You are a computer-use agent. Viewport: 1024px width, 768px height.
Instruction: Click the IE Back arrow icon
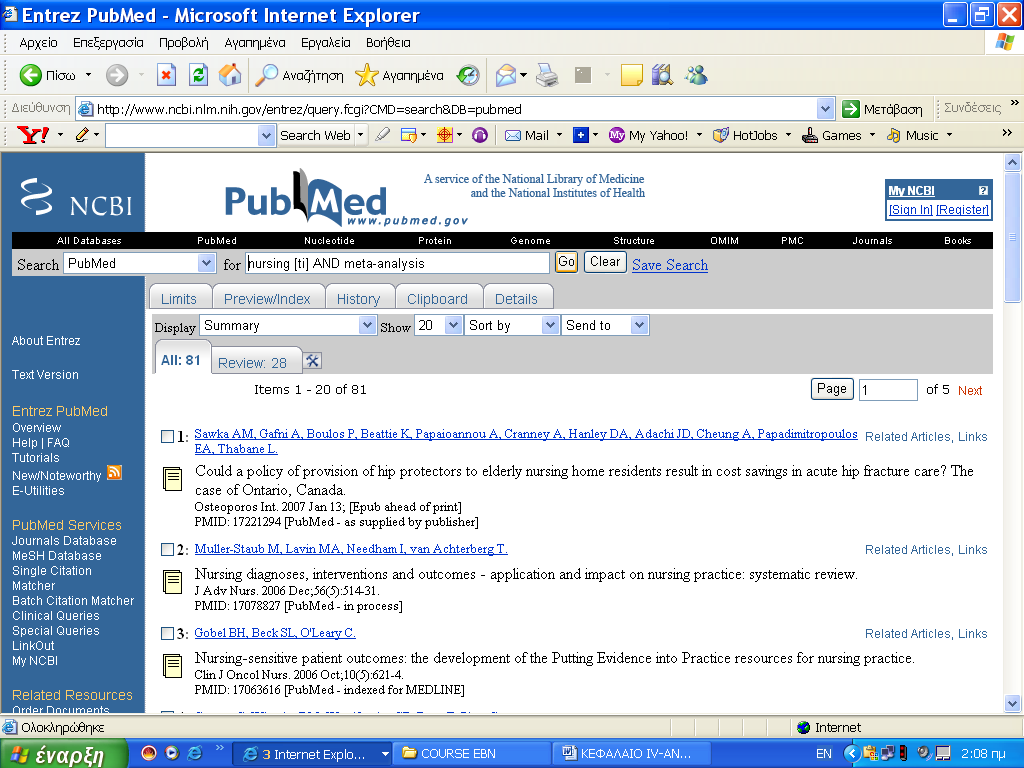point(30,75)
